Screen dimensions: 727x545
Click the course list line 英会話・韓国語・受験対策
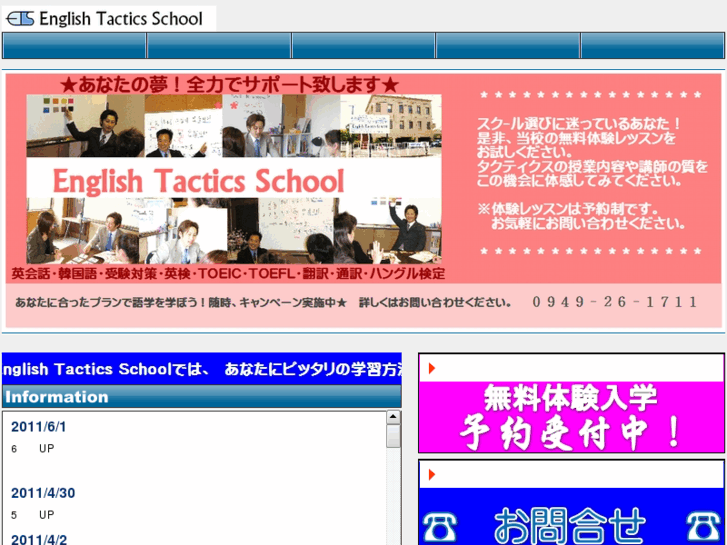point(228,274)
